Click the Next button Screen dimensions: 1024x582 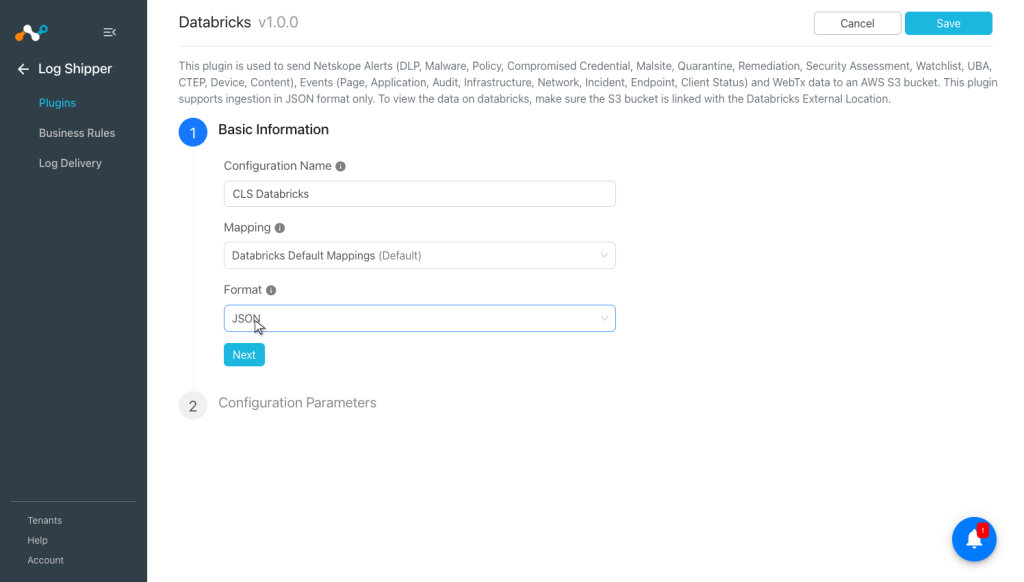point(244,355)
